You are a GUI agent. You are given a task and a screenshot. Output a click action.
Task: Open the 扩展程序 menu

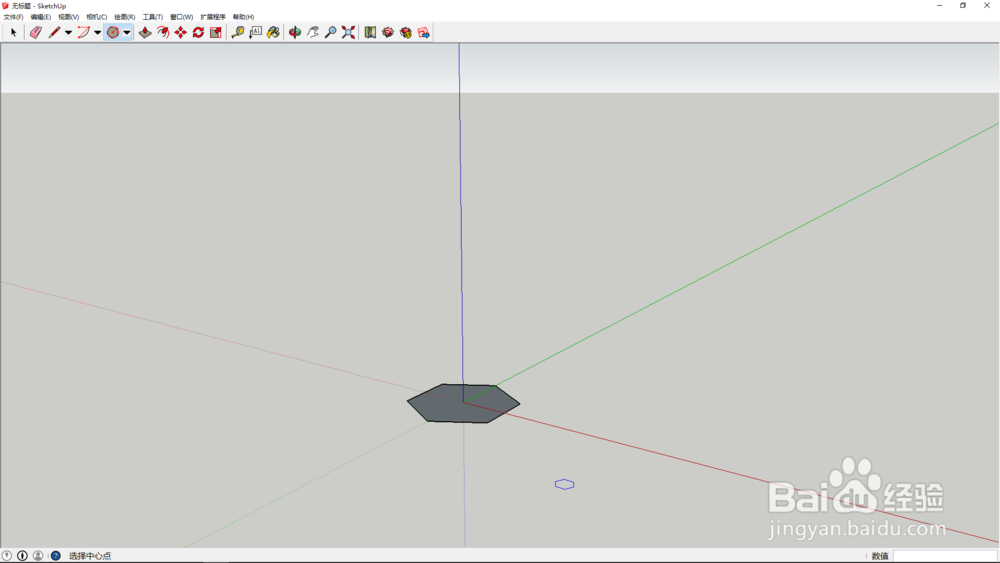coord(213,17)
